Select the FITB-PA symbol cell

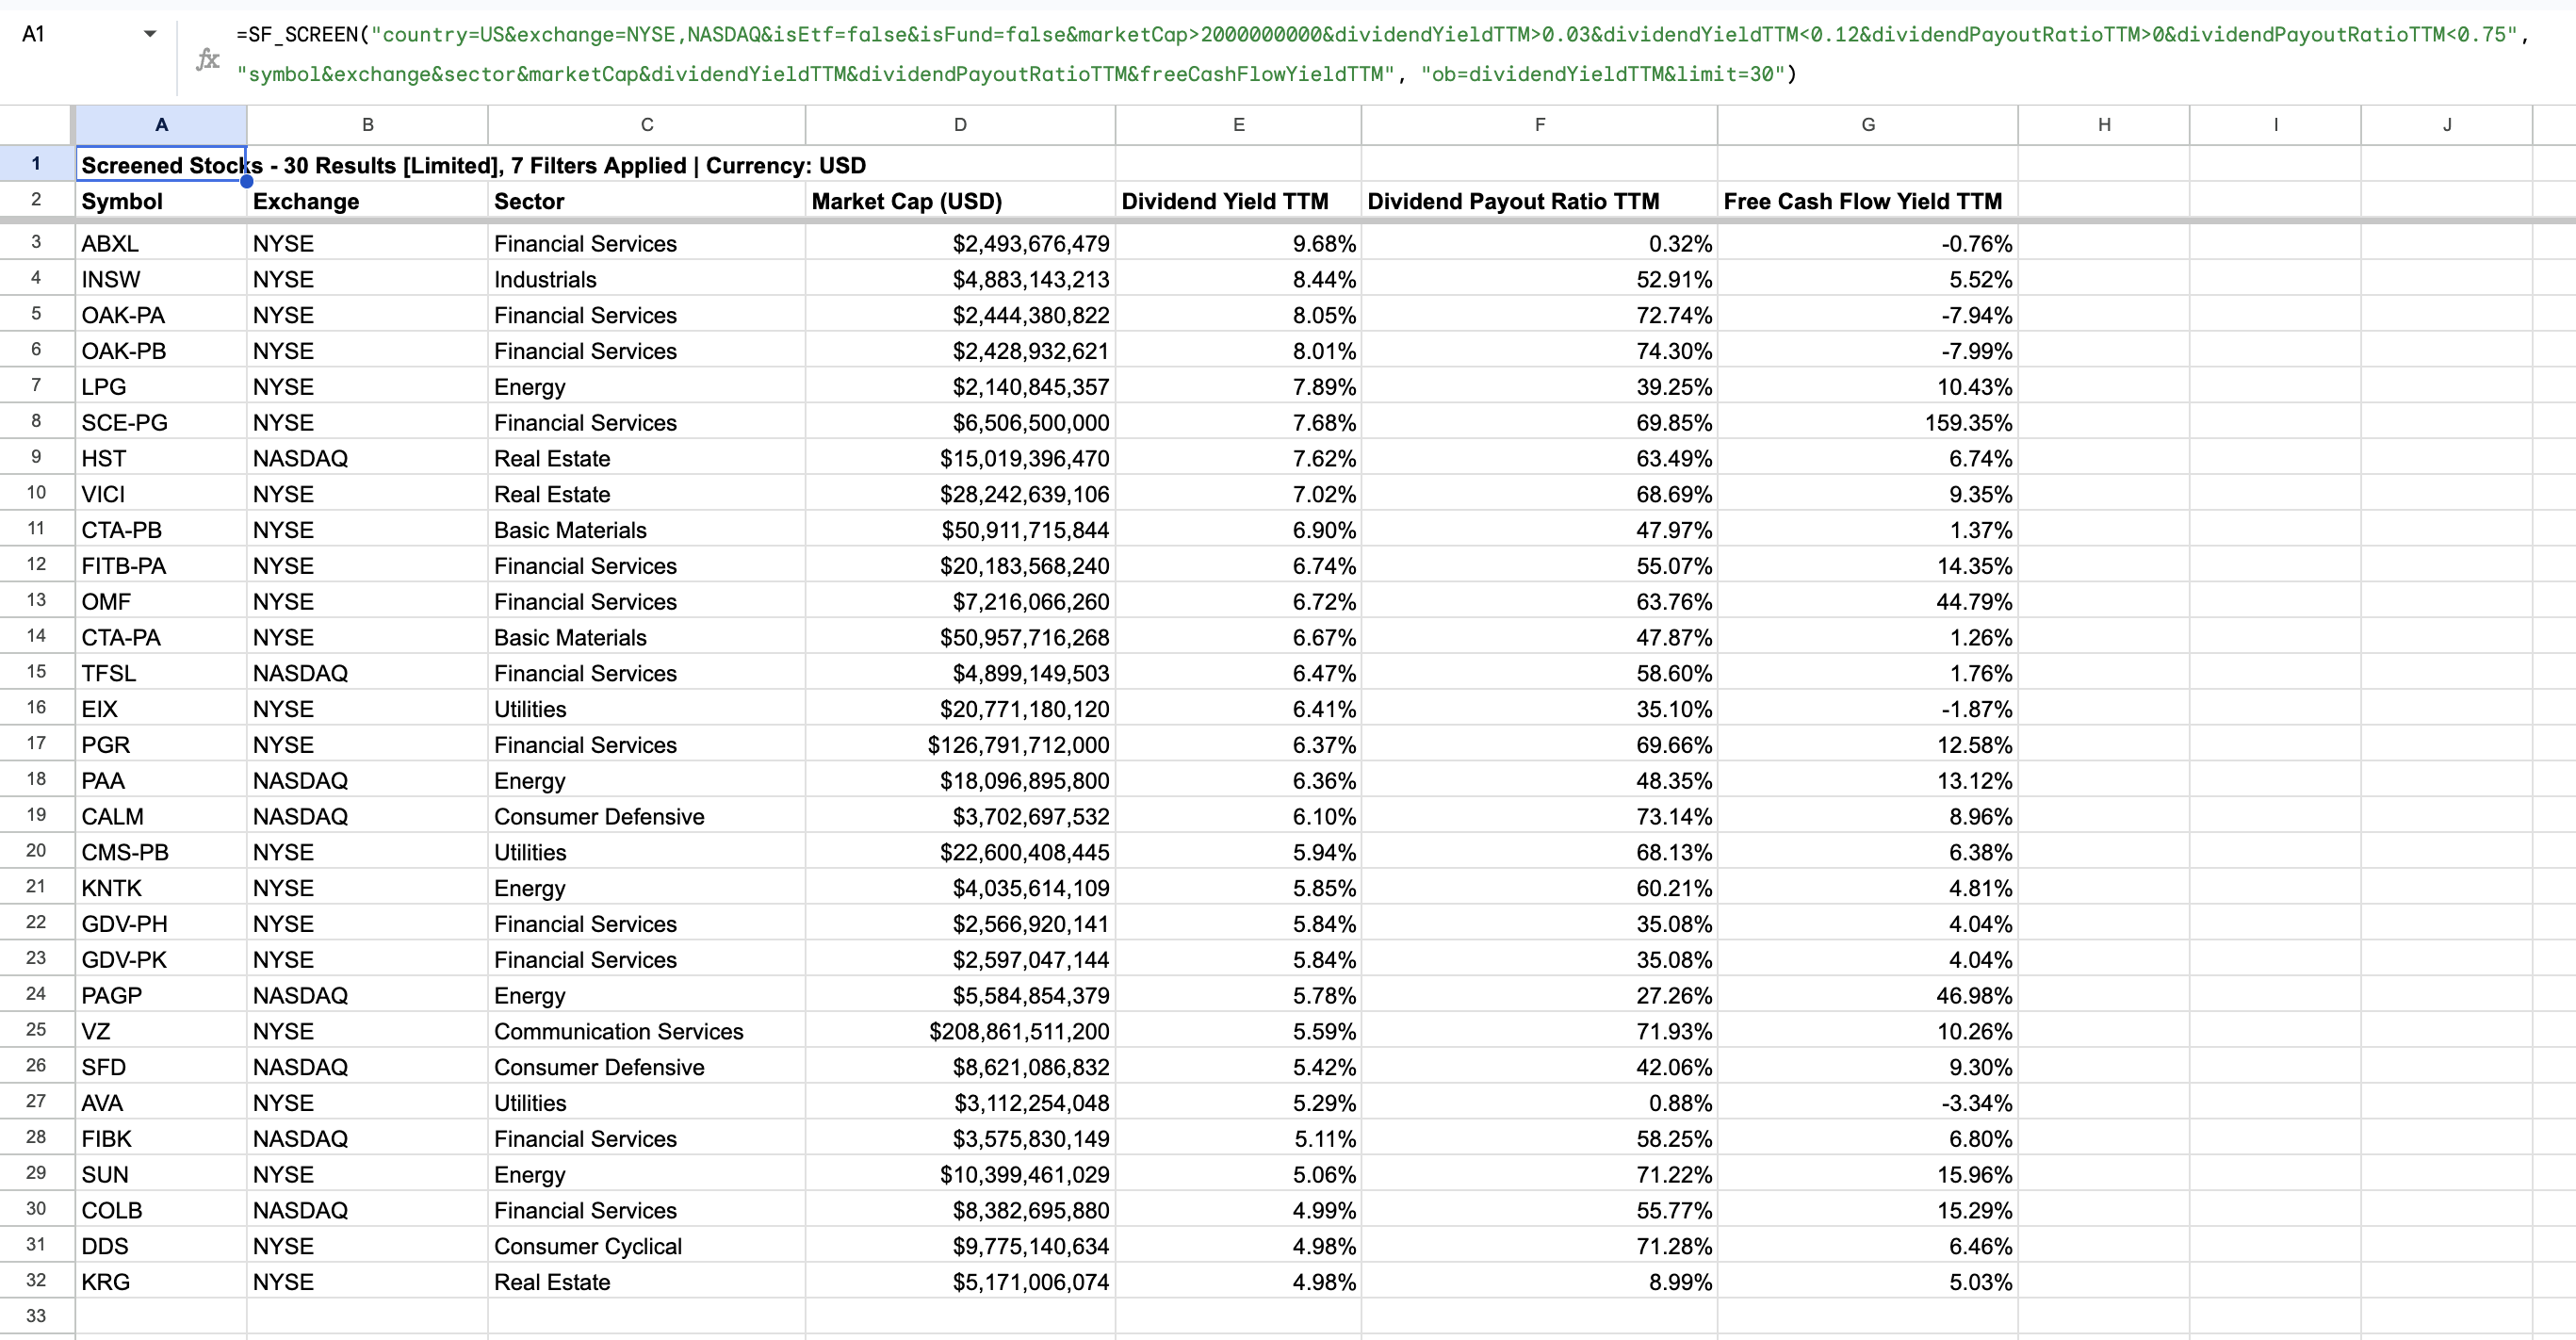pyautogui.click(x=161, y=566)
